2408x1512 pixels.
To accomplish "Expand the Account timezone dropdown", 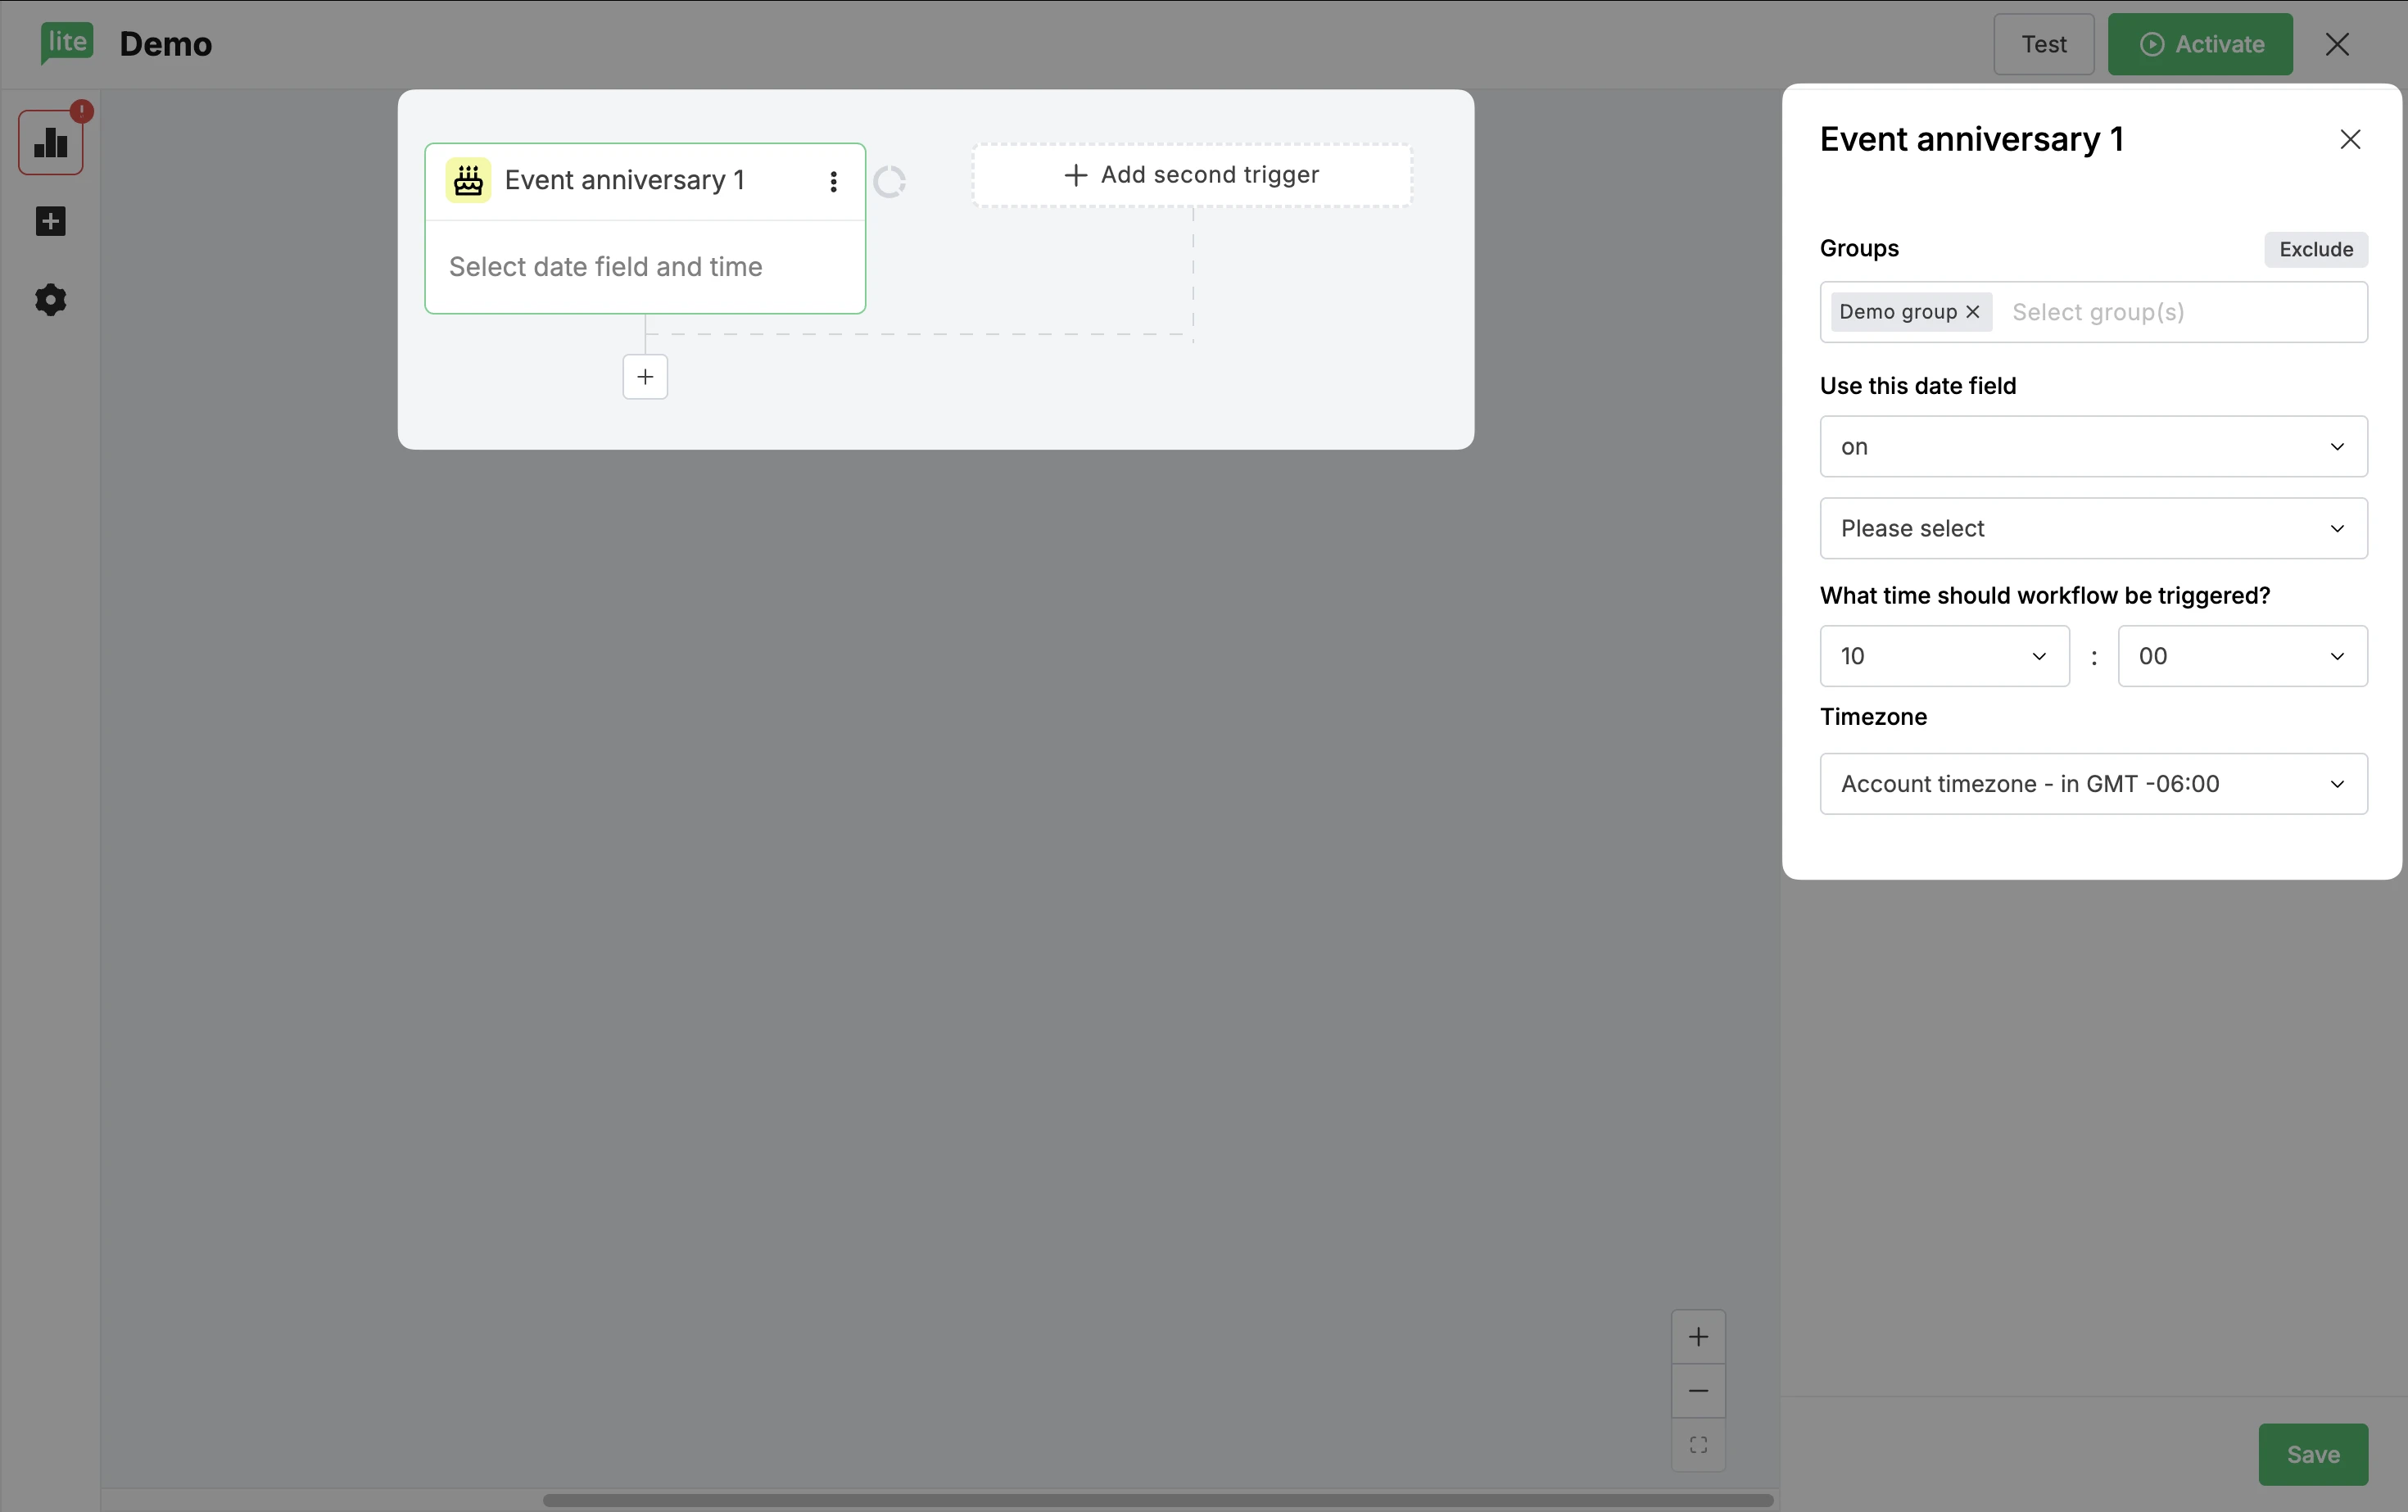I will point(2093,784).
